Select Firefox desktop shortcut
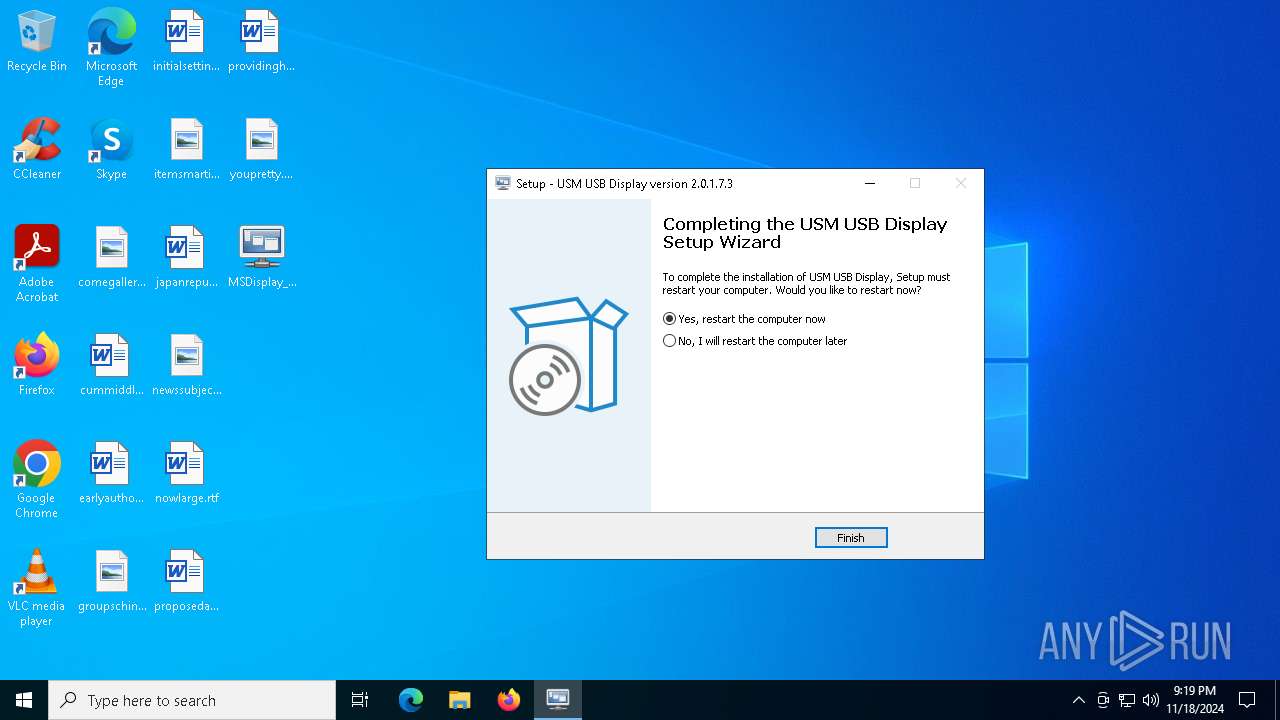1280x720 pixels. (x=37, y=366)
